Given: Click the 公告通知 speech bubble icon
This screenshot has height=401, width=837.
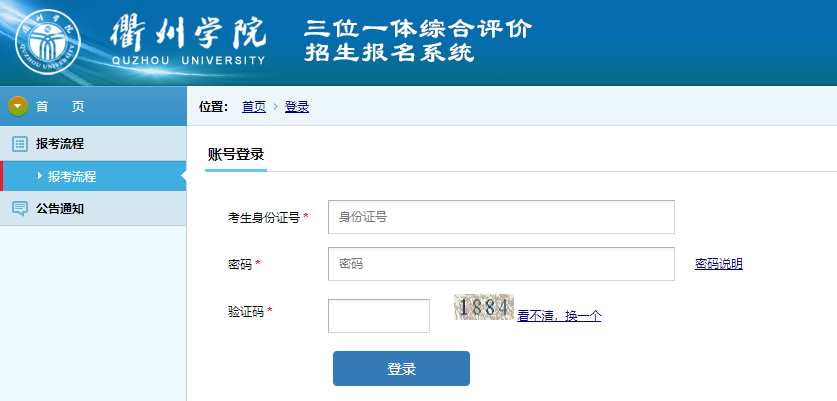Looking at the screenshot, I should (19, 209).
